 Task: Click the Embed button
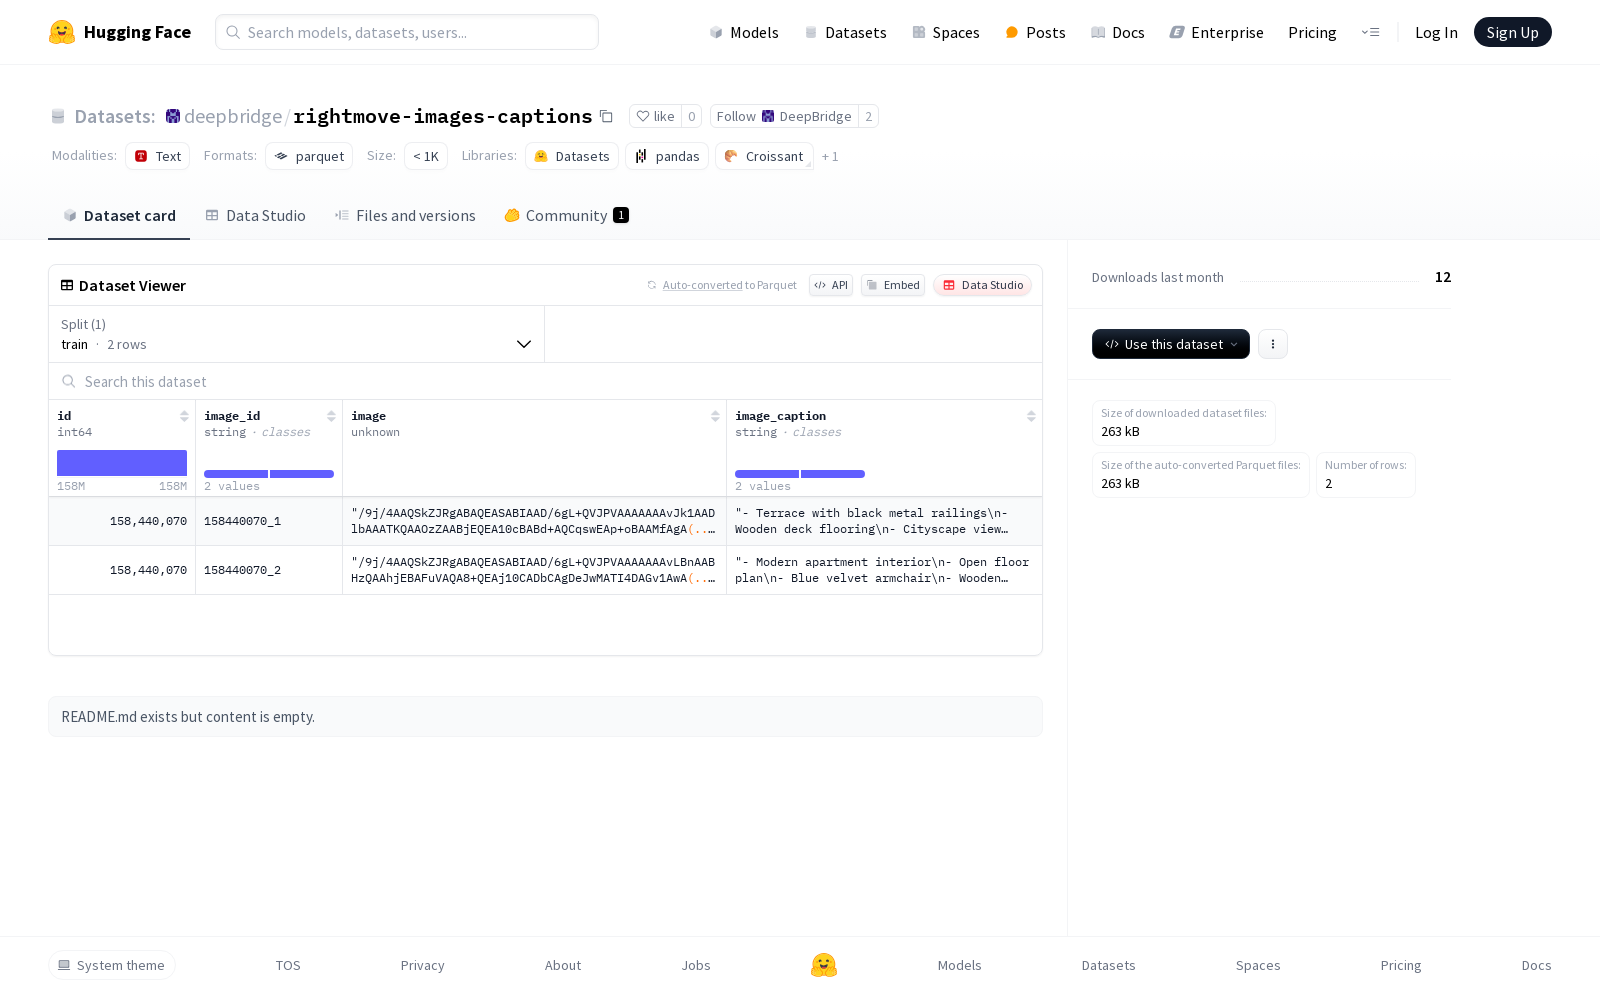[893, 285]
